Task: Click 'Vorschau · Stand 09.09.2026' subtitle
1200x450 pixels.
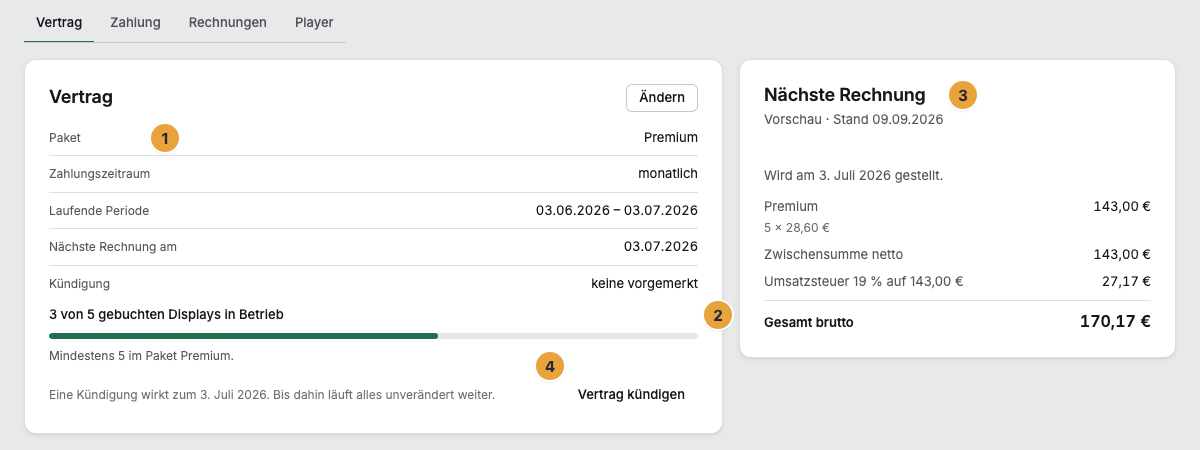Action: (x=854, y=118)
